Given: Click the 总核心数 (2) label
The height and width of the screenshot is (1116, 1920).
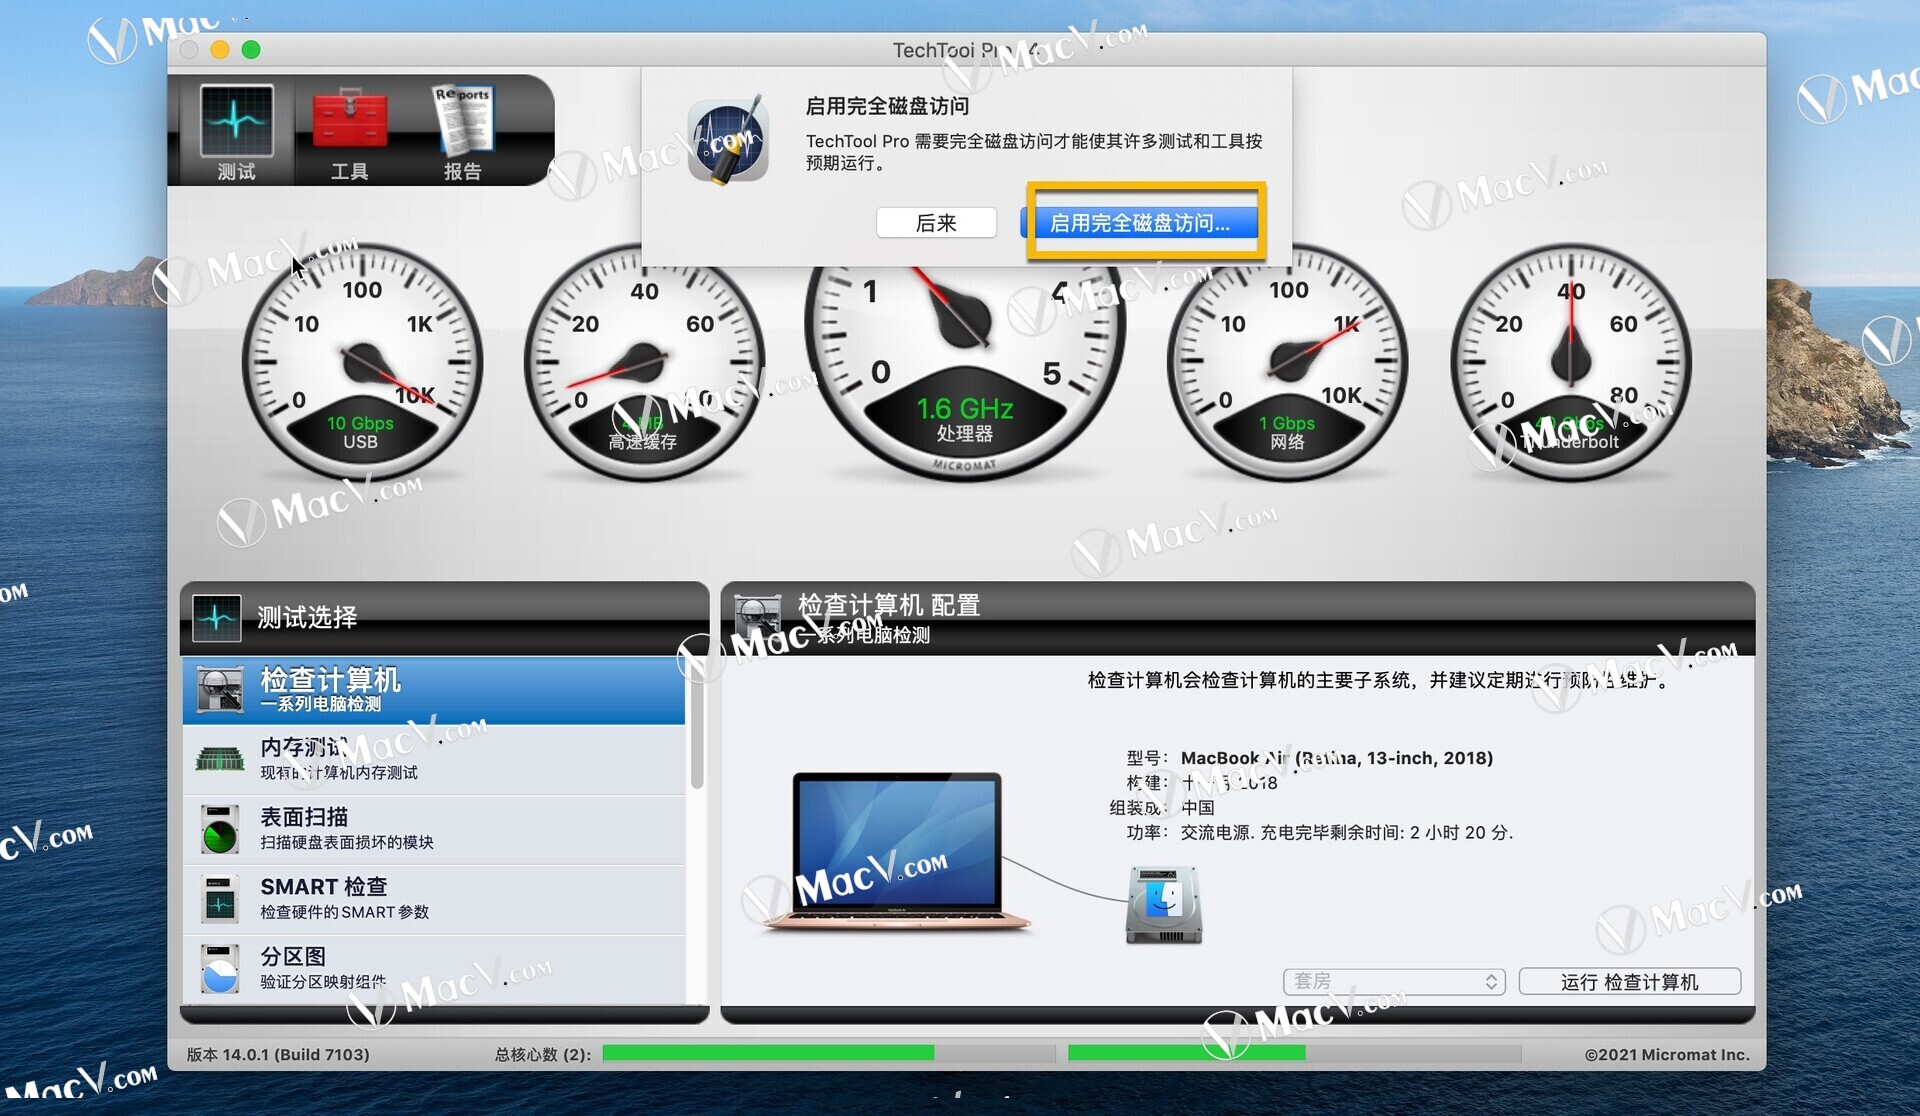Looking at the screenshot, I should point(542,1054).
